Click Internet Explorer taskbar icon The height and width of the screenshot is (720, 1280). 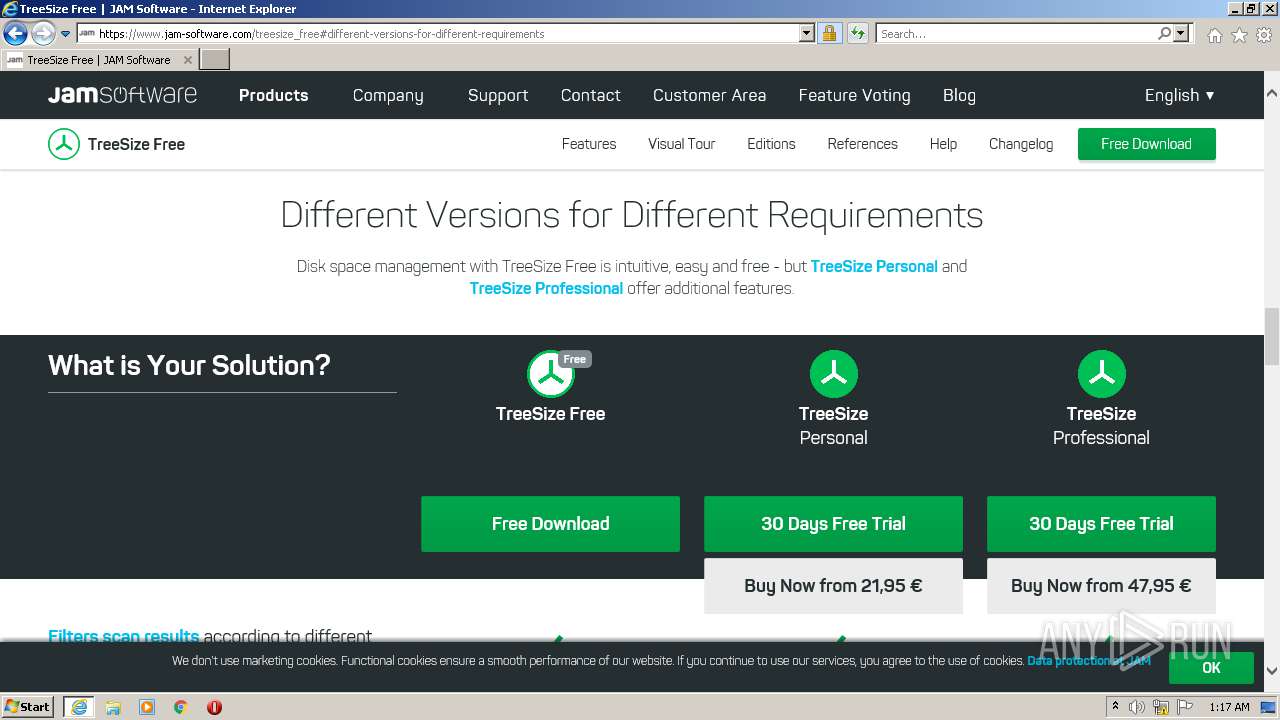[x=78, y=707]
